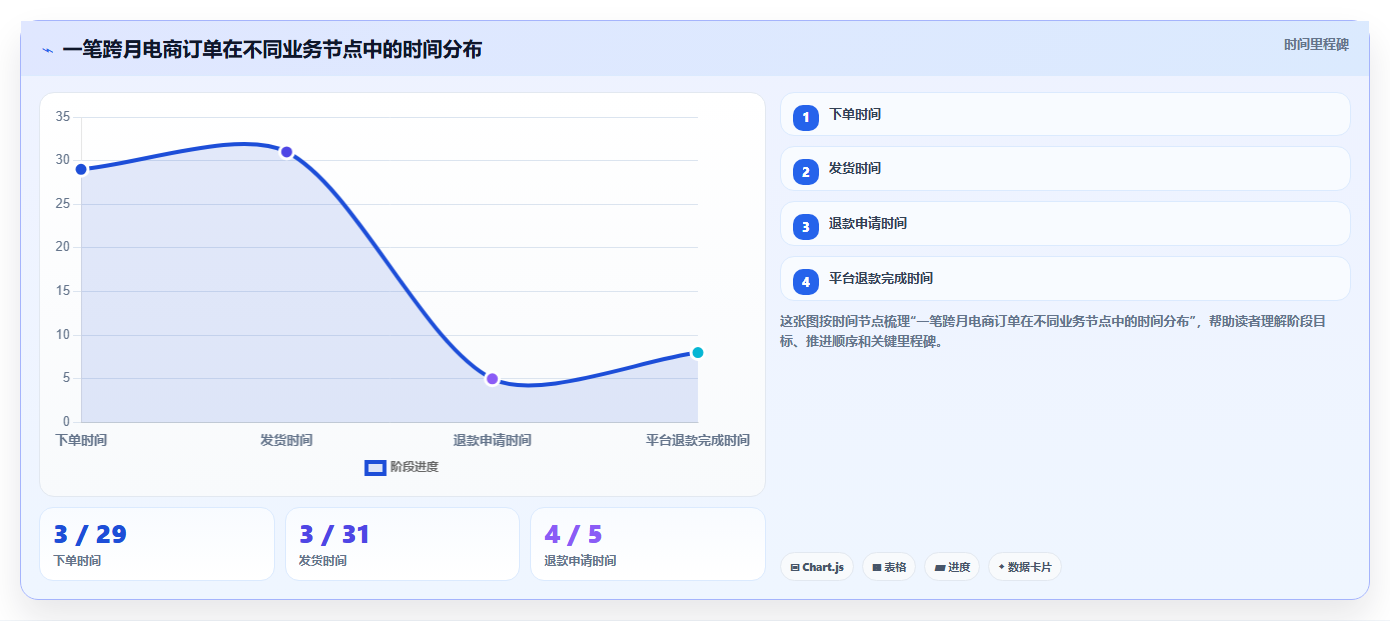Image resolution: width=1390 pixels, height=621 pixels.
Task: Click the 退款申请时间 purple data point
Action: coord(492,379)
